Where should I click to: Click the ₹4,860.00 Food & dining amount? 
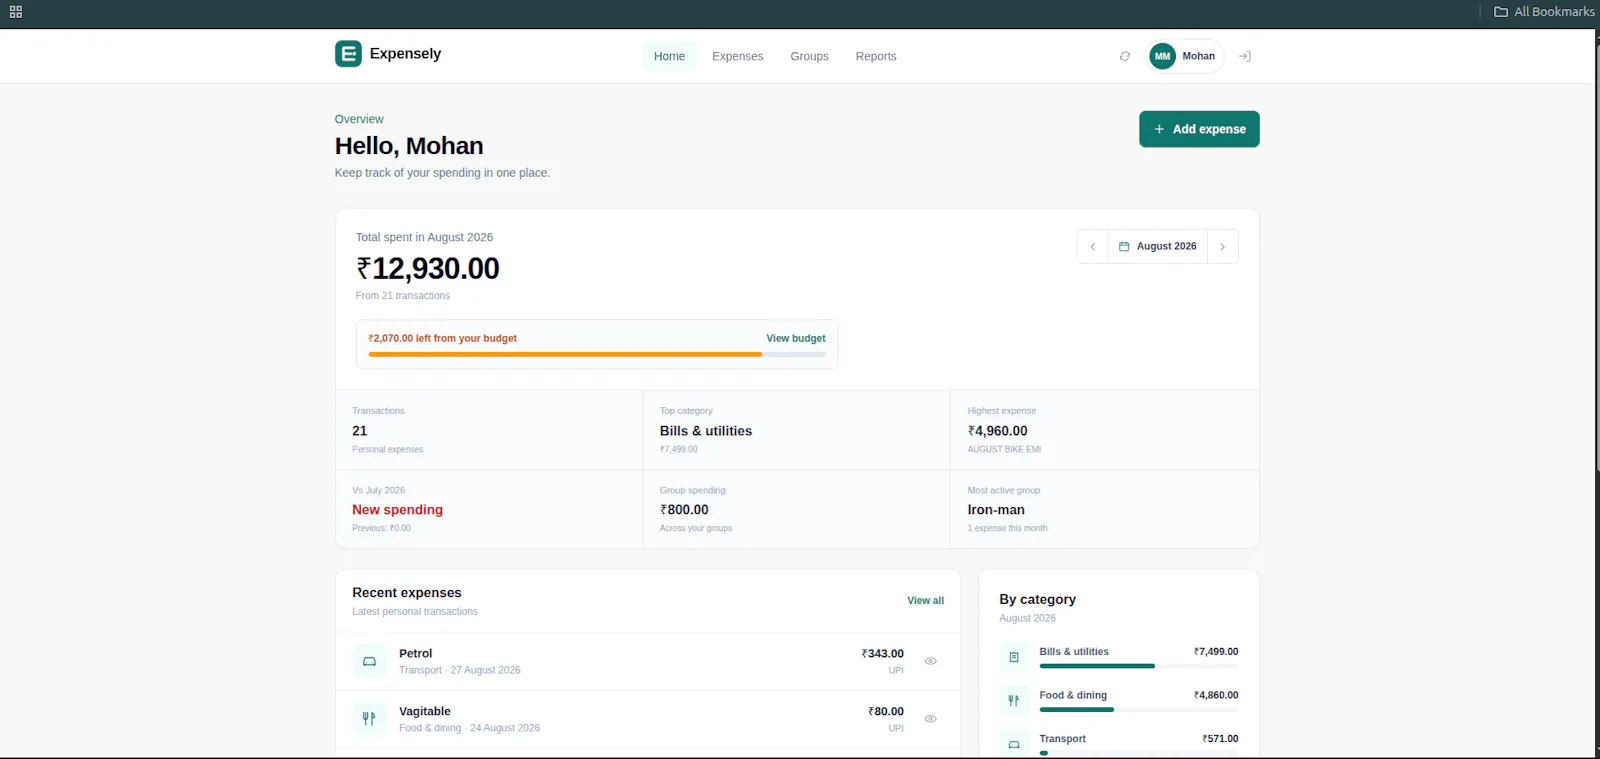coord(1216,695)
